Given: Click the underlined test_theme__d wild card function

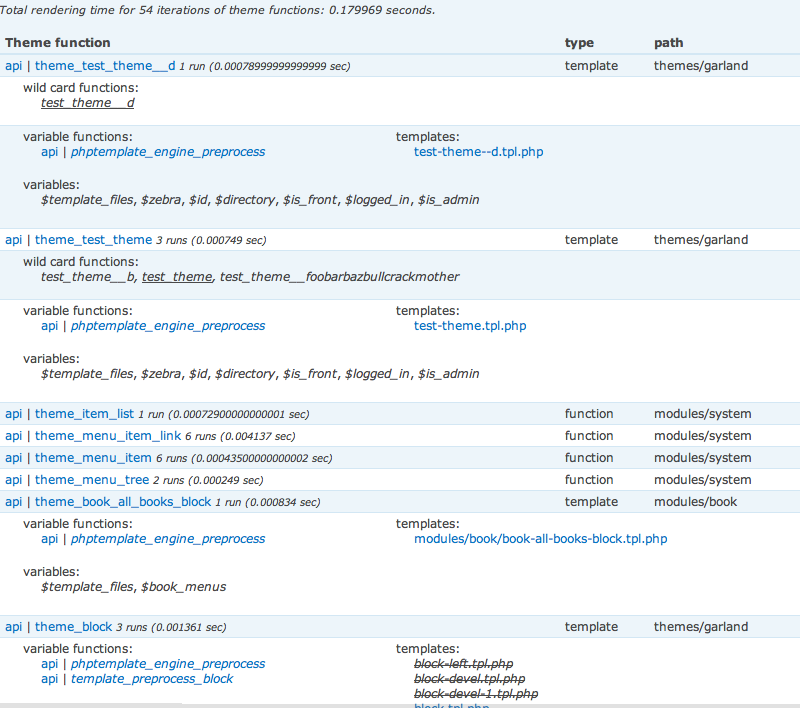Looking at the screenshot, I should click(88, 103).
